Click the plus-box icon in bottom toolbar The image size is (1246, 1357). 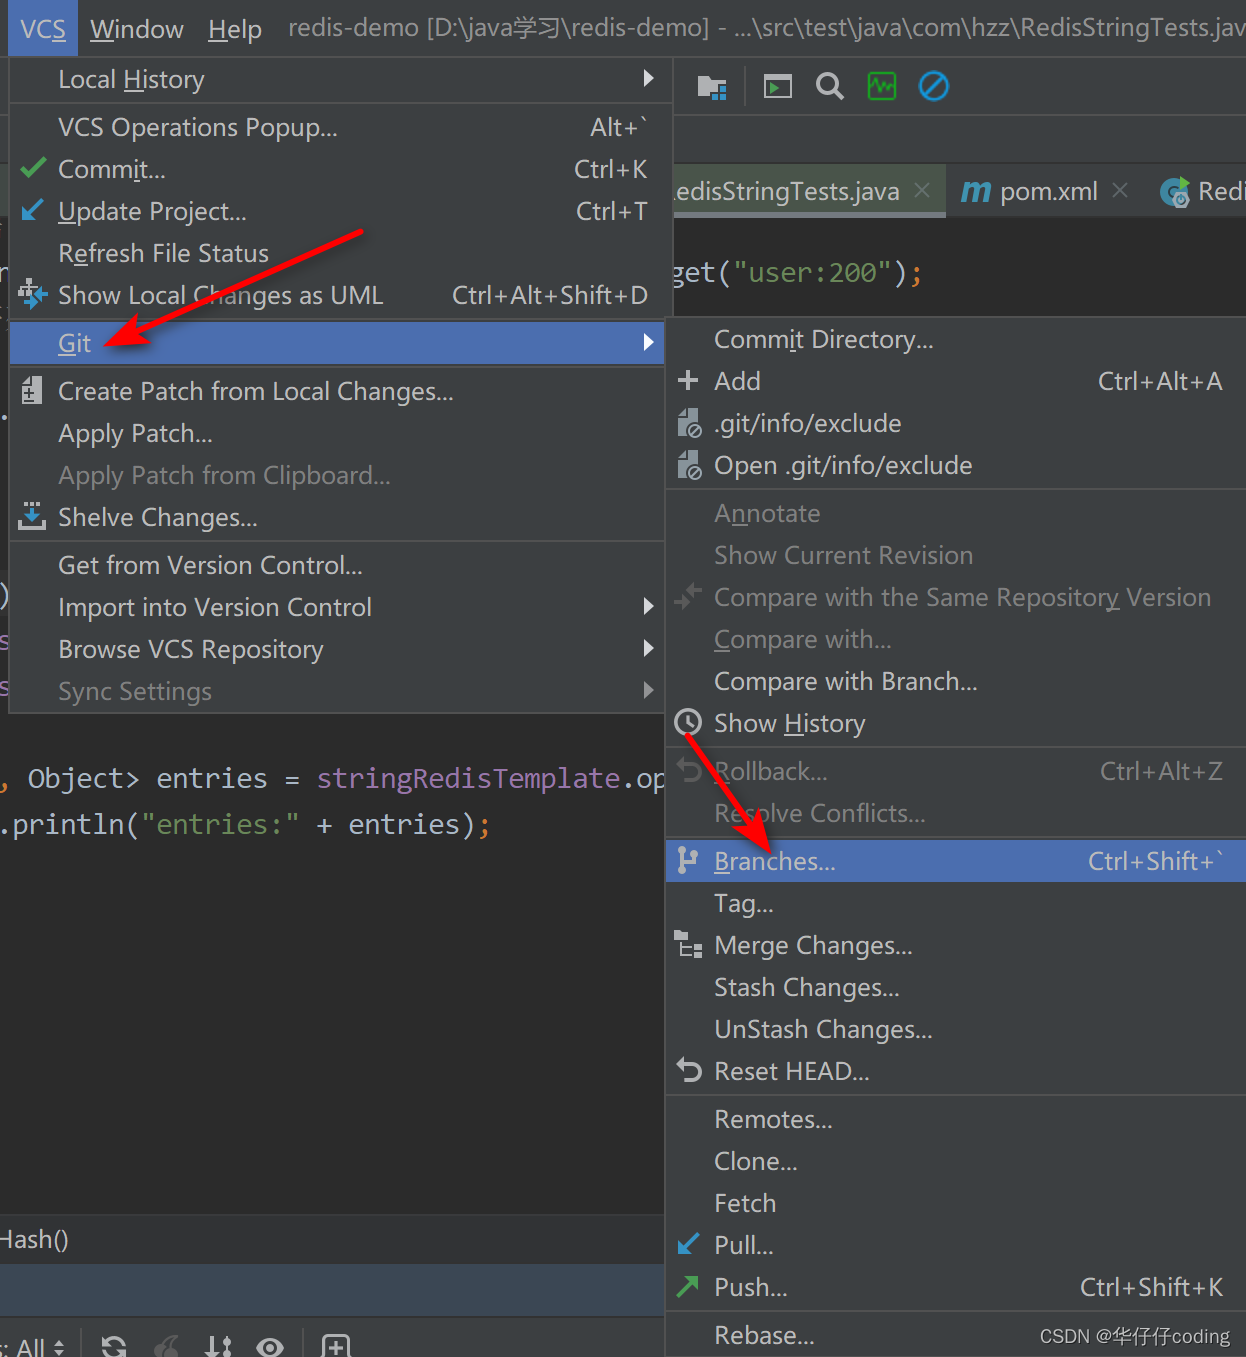click(336, 1346)
